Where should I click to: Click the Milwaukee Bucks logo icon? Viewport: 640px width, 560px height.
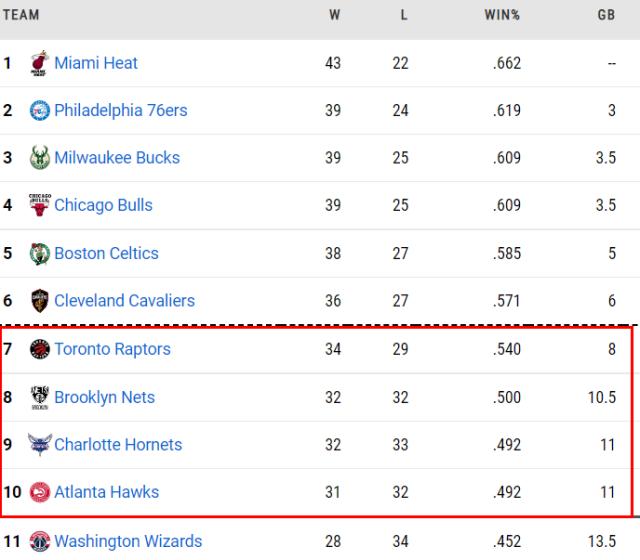coord(40,158)
